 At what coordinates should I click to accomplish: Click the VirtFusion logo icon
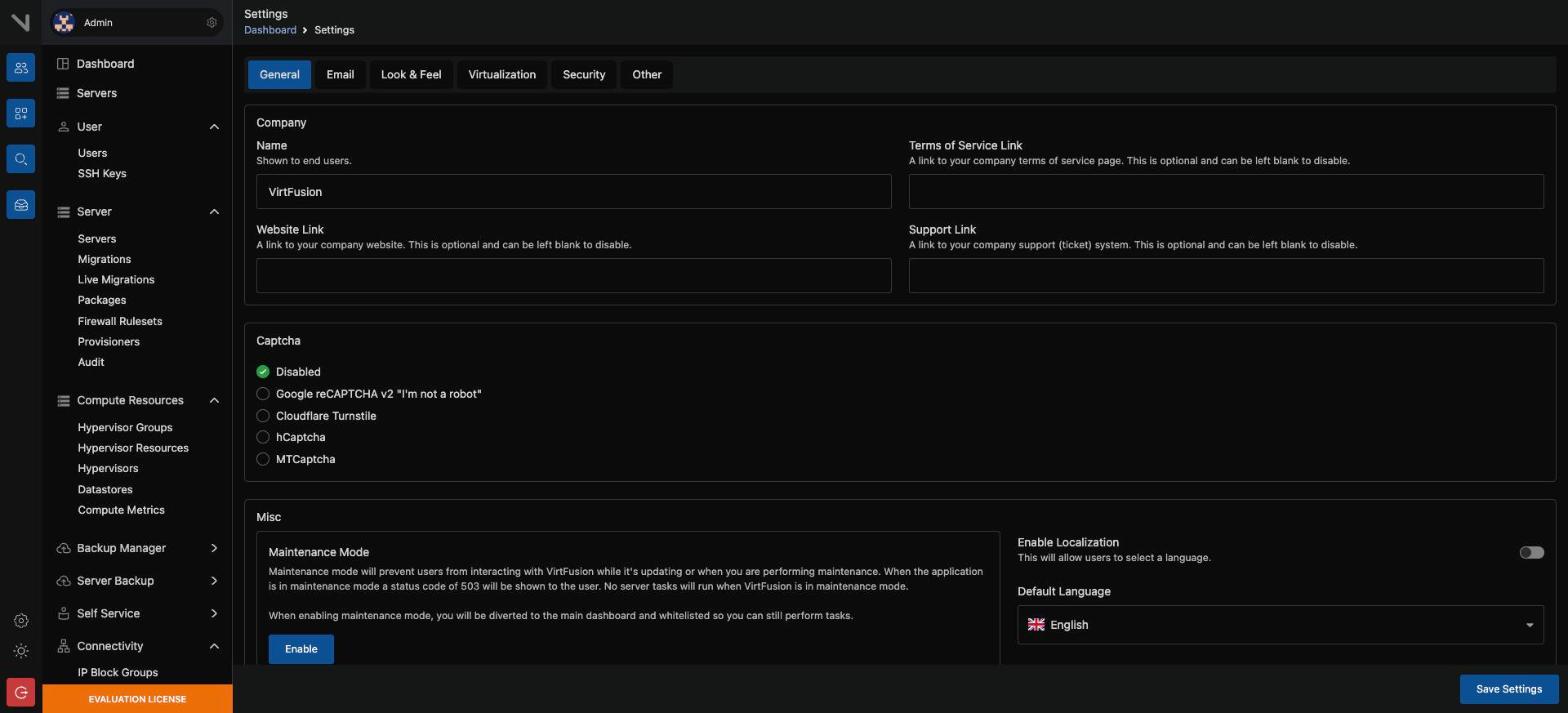[20, 22]
